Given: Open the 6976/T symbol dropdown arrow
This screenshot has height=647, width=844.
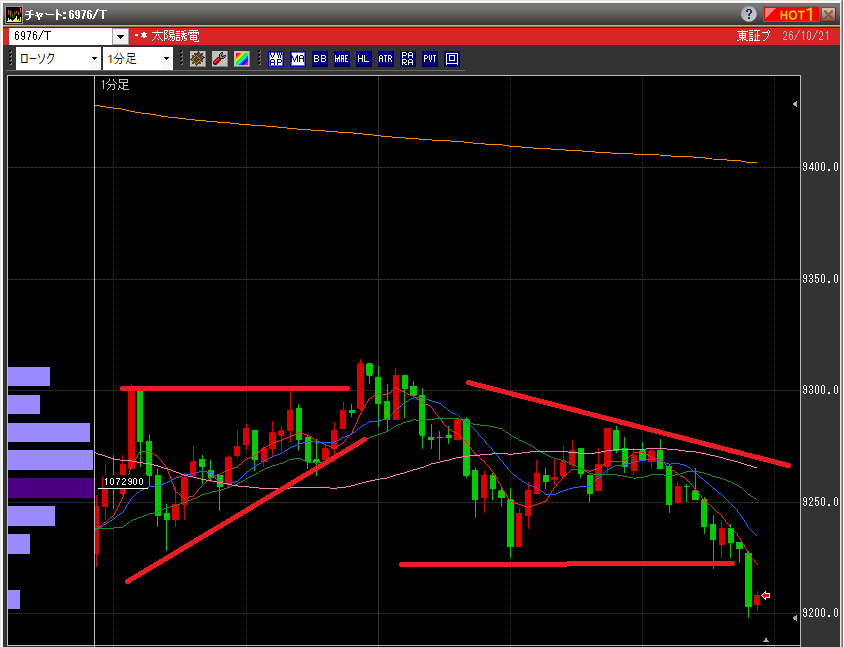Looking at the screenshot, I should 121,37.
